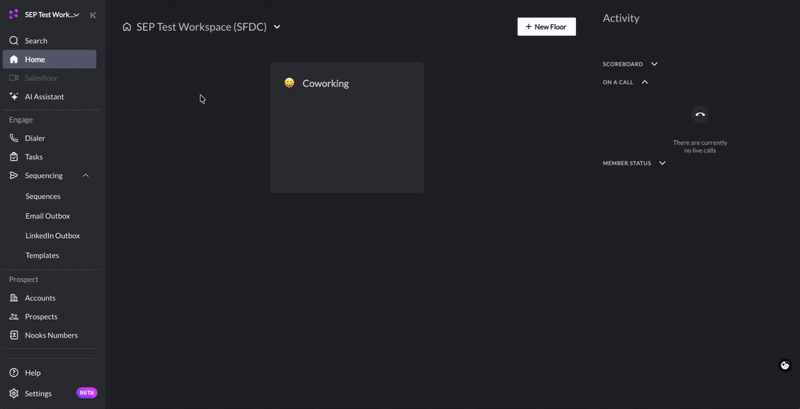
Task: Click the home icon beside workspace title
Action: pyautogui.click(x=127, y=27)
